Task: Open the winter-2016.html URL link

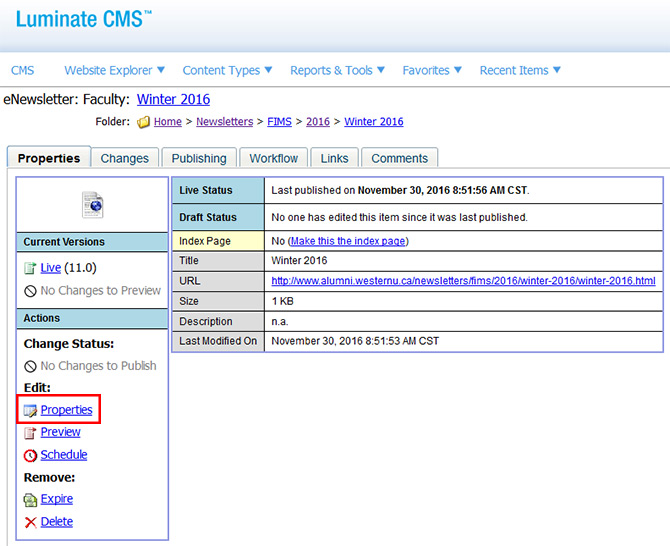Action: (x=463, y=281)
